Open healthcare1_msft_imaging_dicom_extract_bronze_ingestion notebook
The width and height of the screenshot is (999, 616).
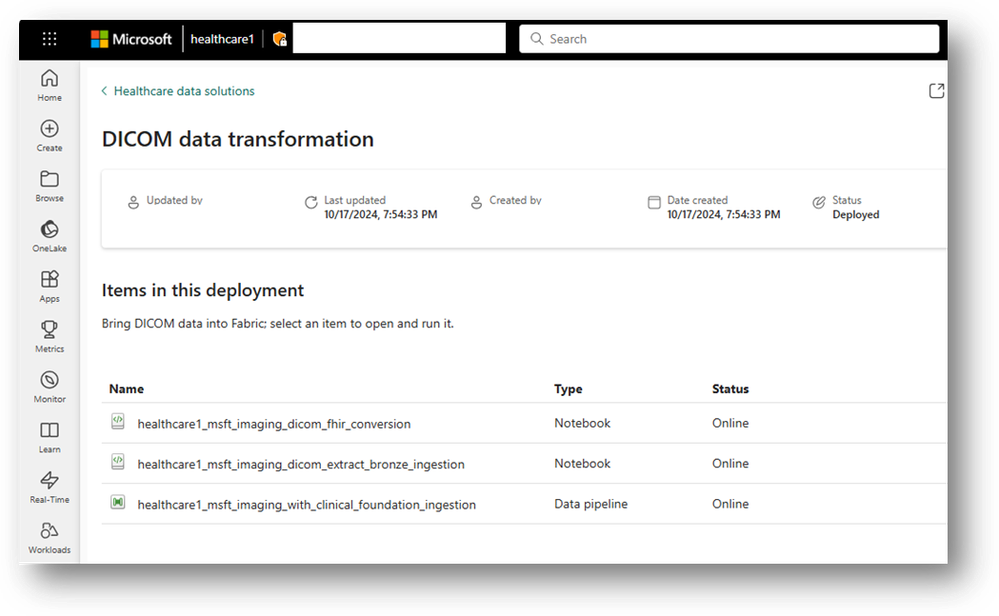pyautogui.click(x=301, y=464)
